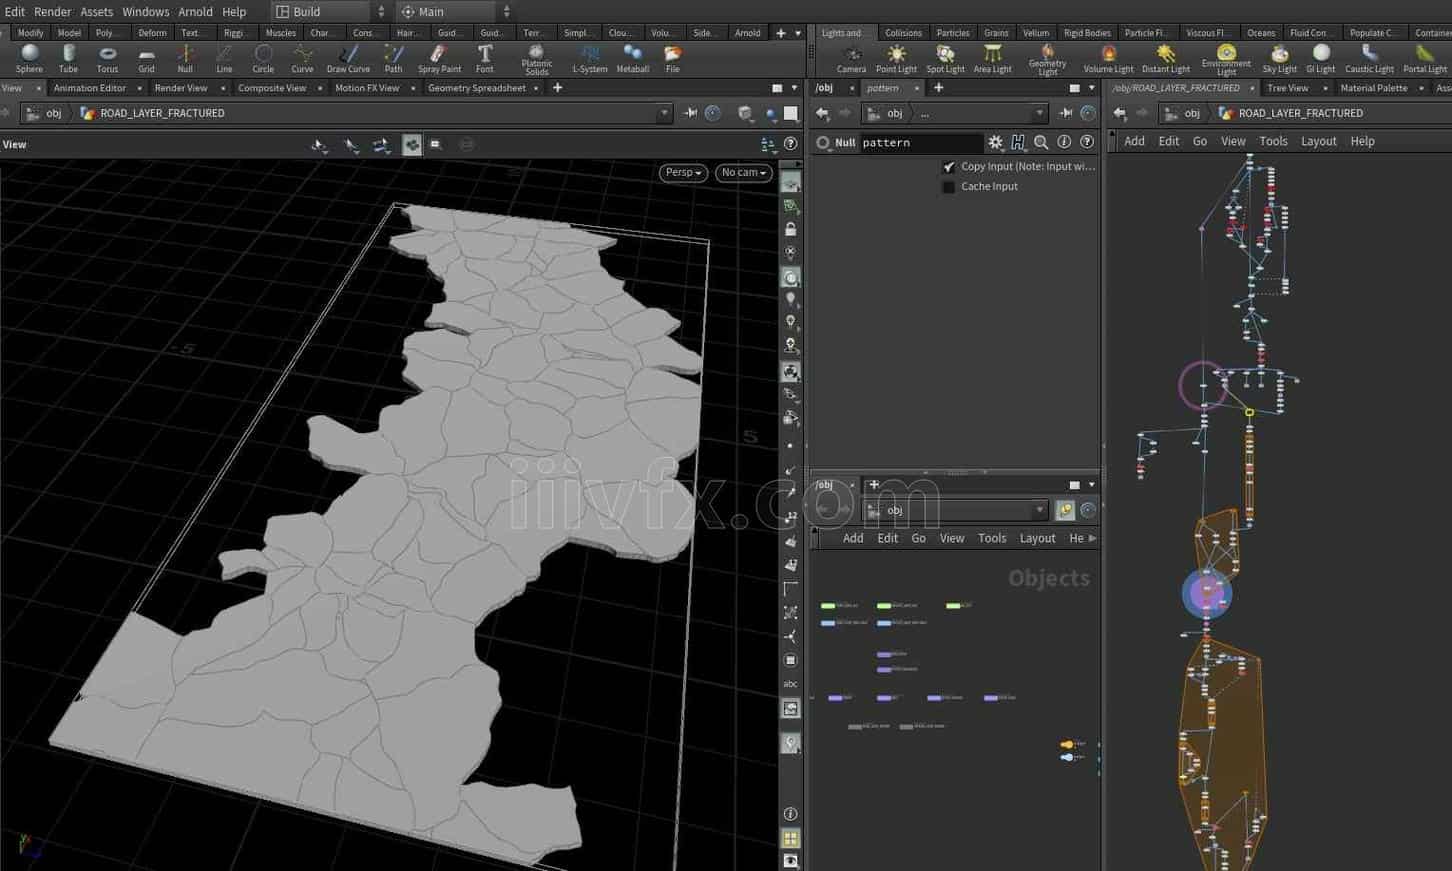Image resolution: width=1452 pixels, height=871 pixels.
Task: Select the L-System shelf tool
Action: (x=589, y=59)
